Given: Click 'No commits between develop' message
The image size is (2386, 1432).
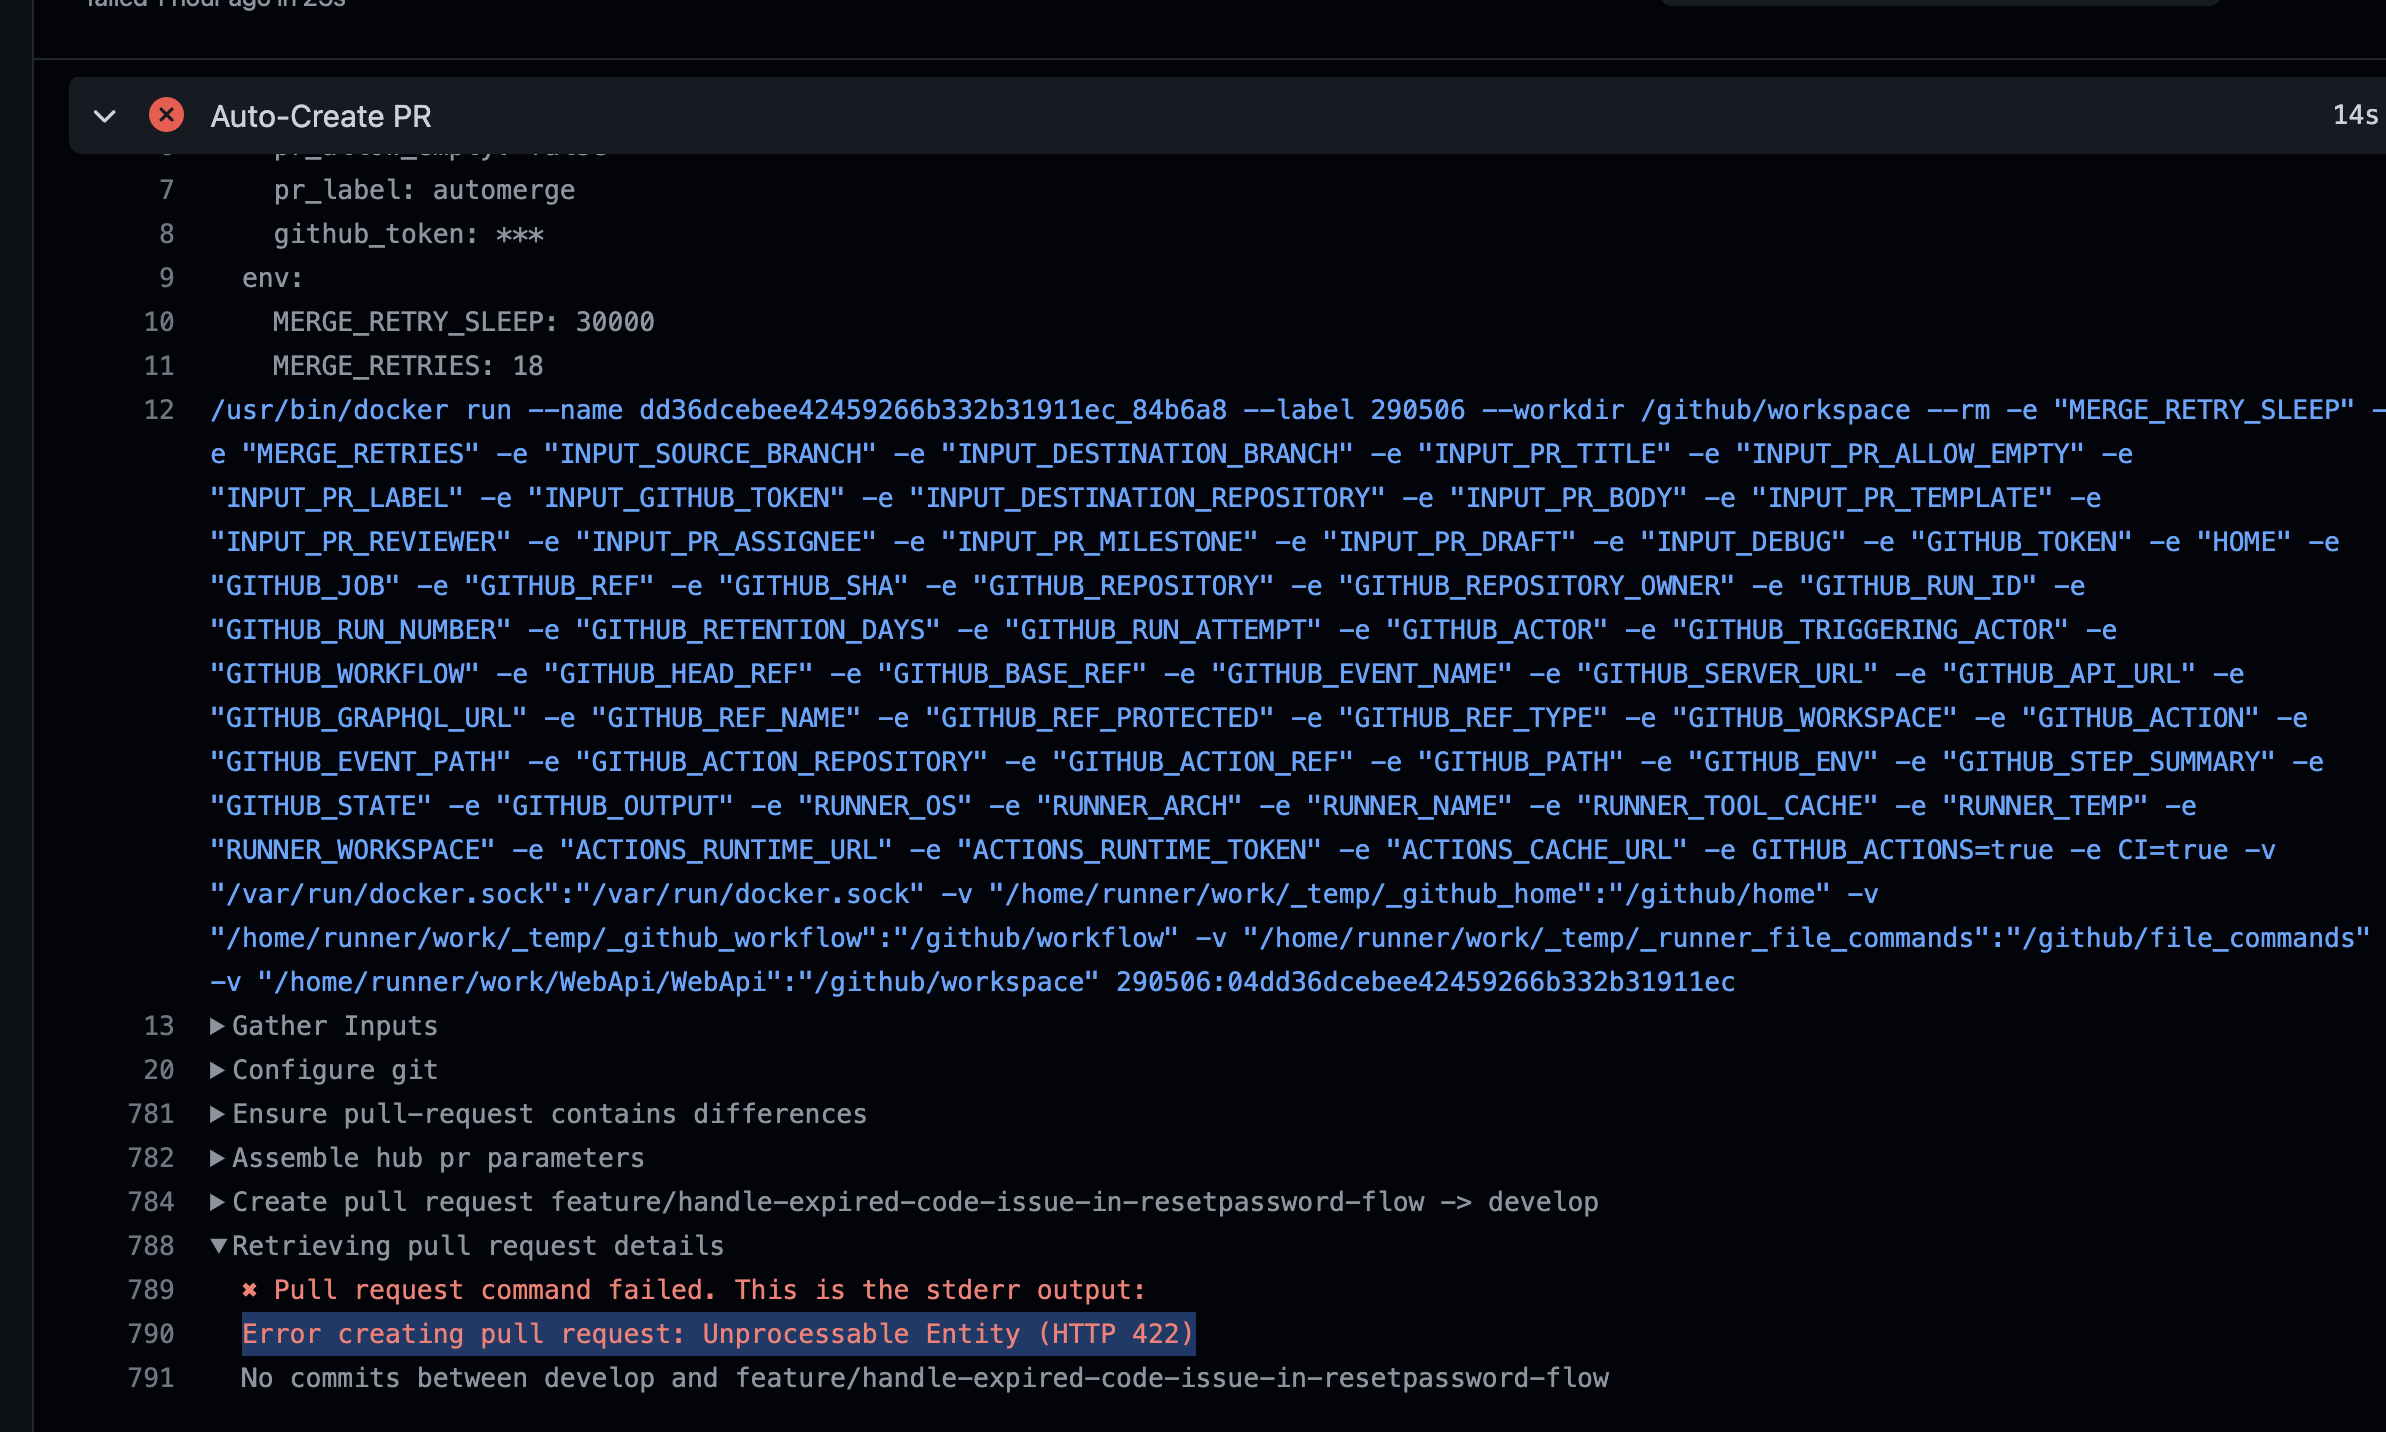Looking at the screenshot, I should pyautogui.click(x=925, y=1378).
